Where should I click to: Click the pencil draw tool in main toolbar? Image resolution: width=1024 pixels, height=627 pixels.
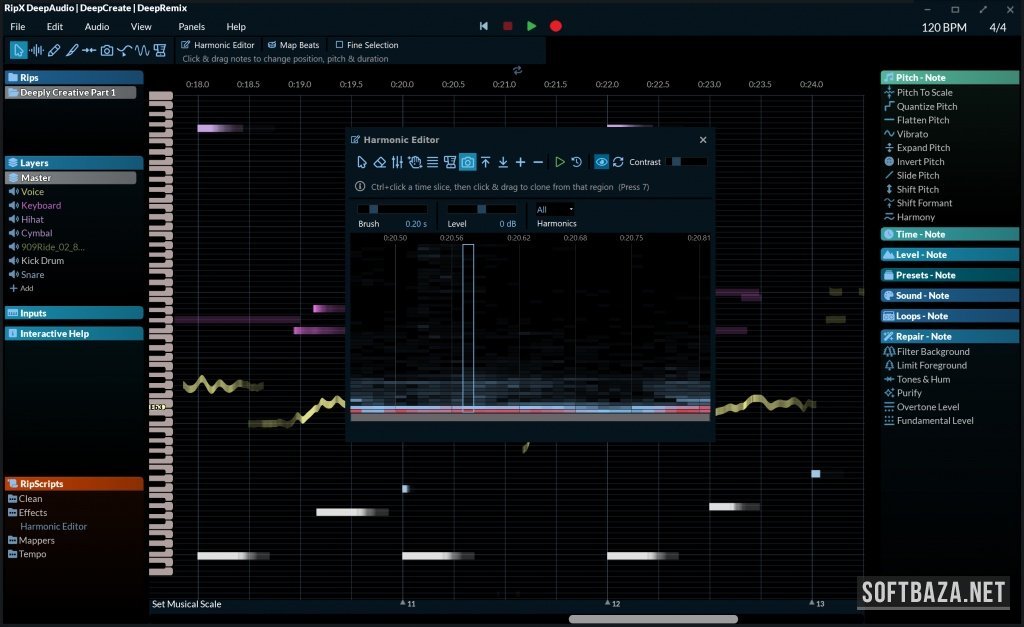[55, 50]
